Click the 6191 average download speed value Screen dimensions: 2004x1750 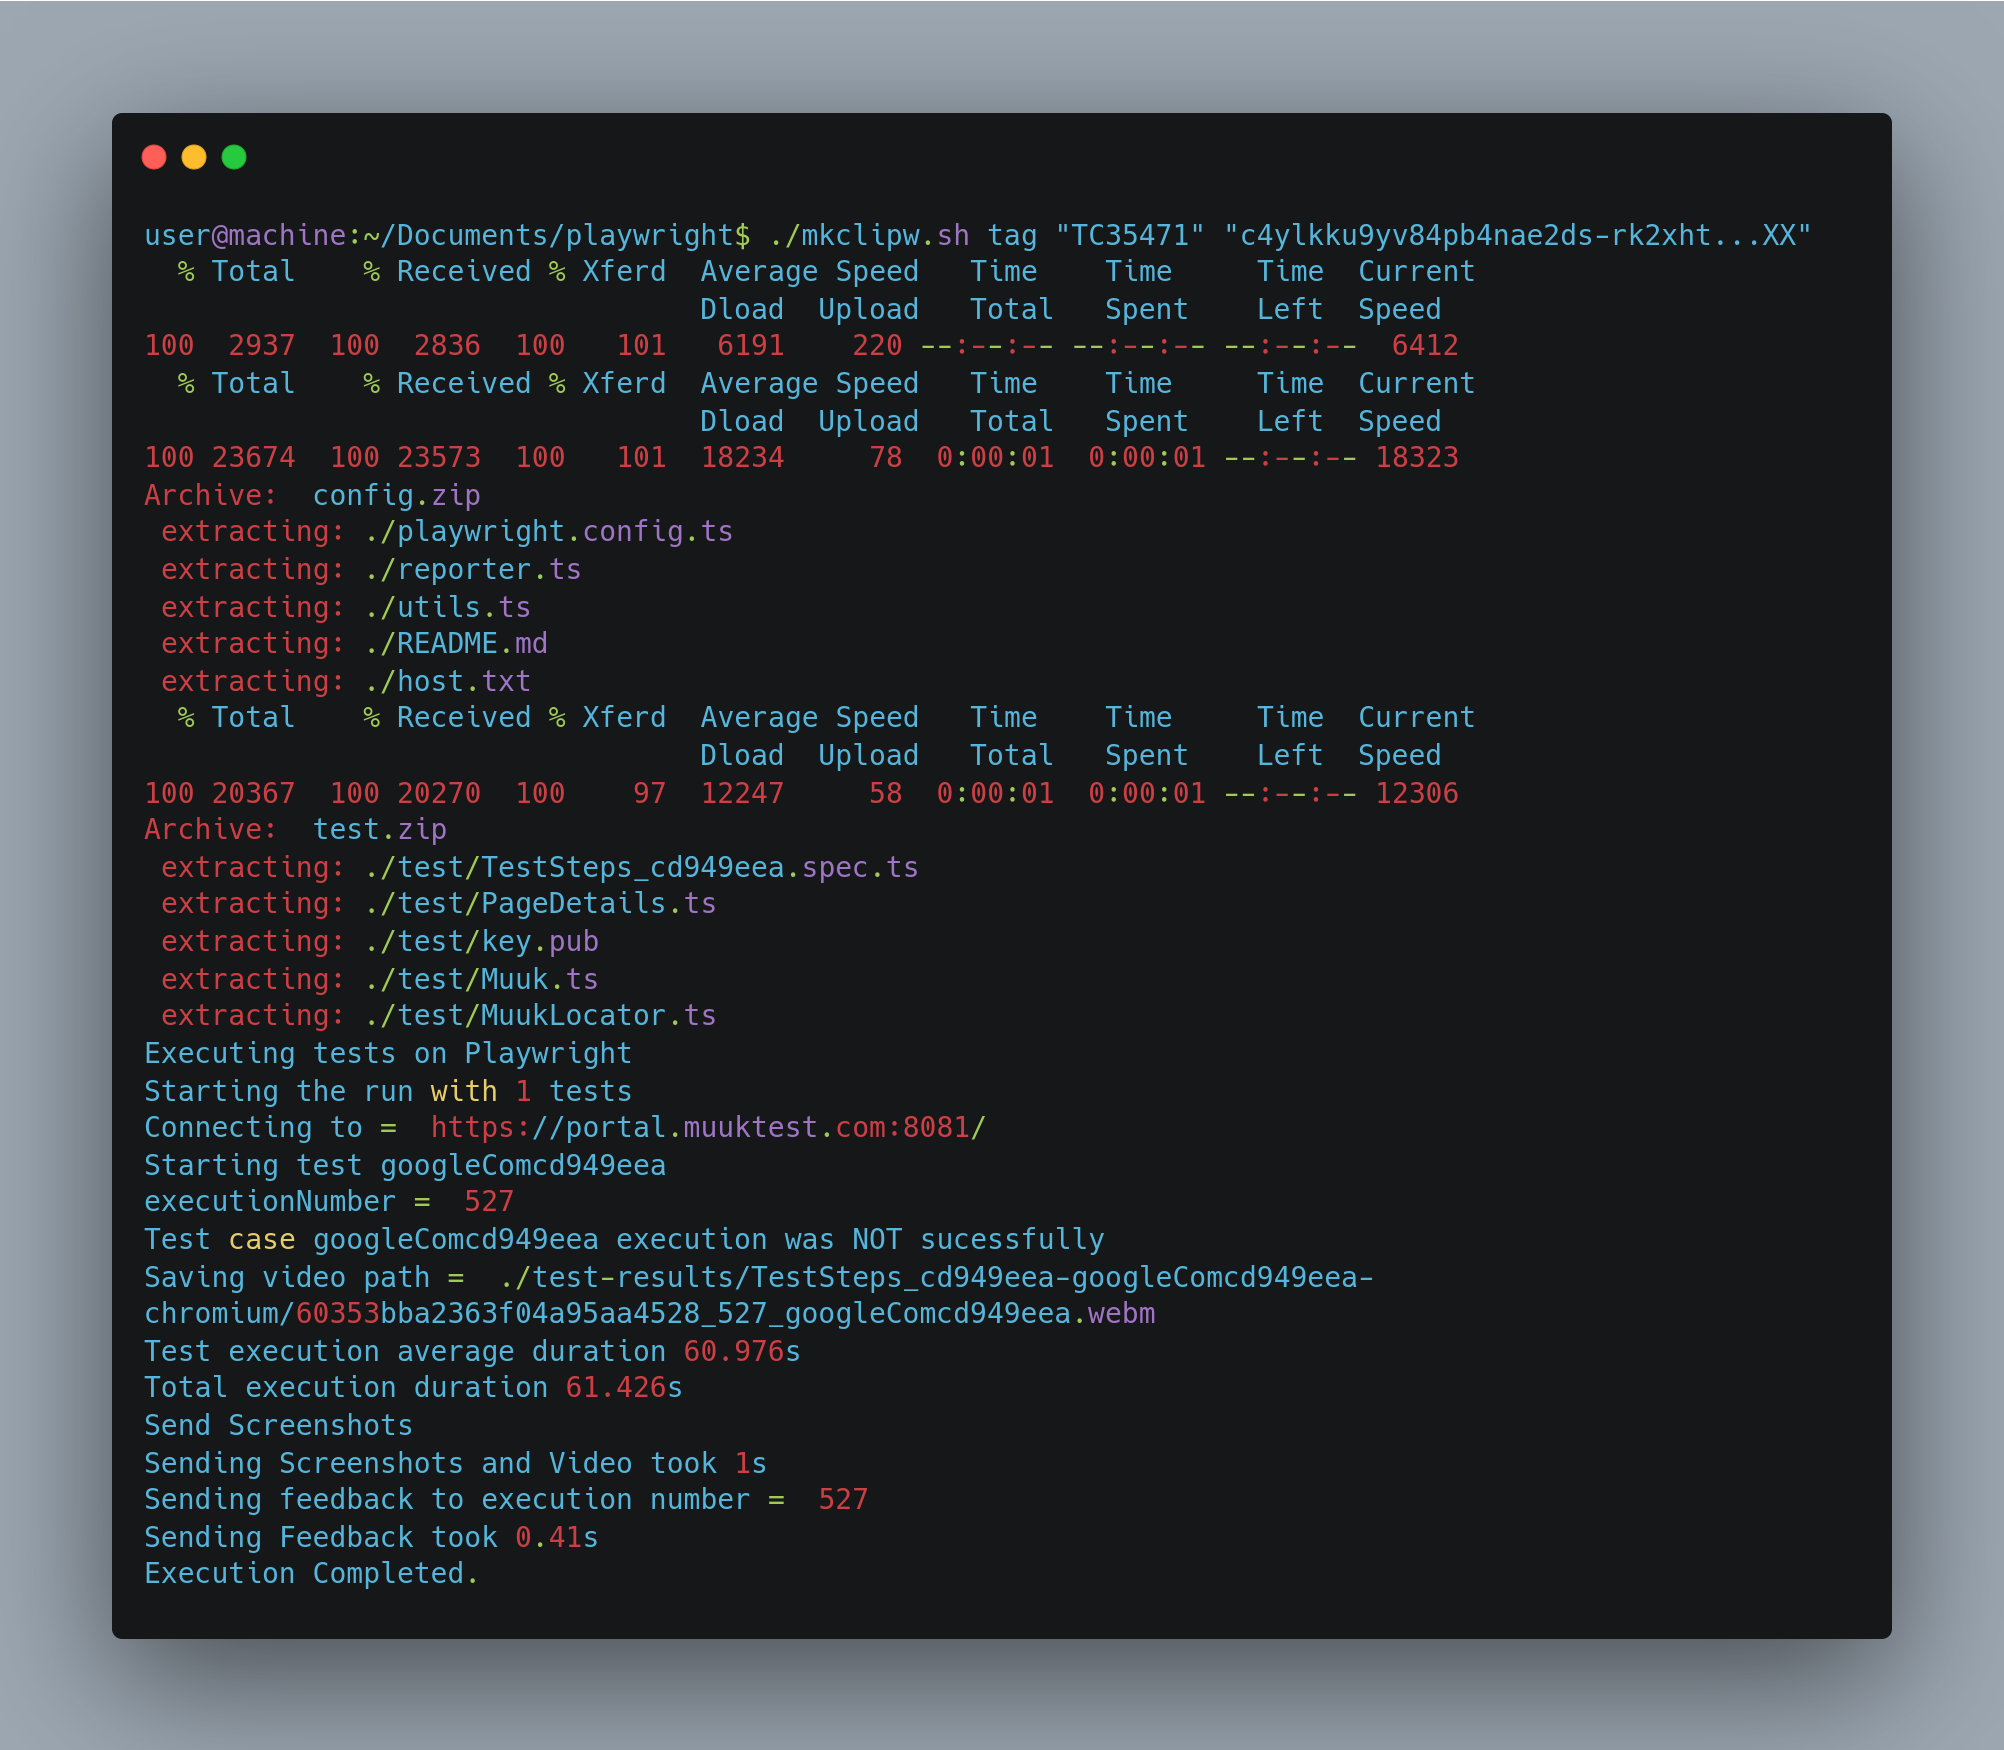point(751,345)
